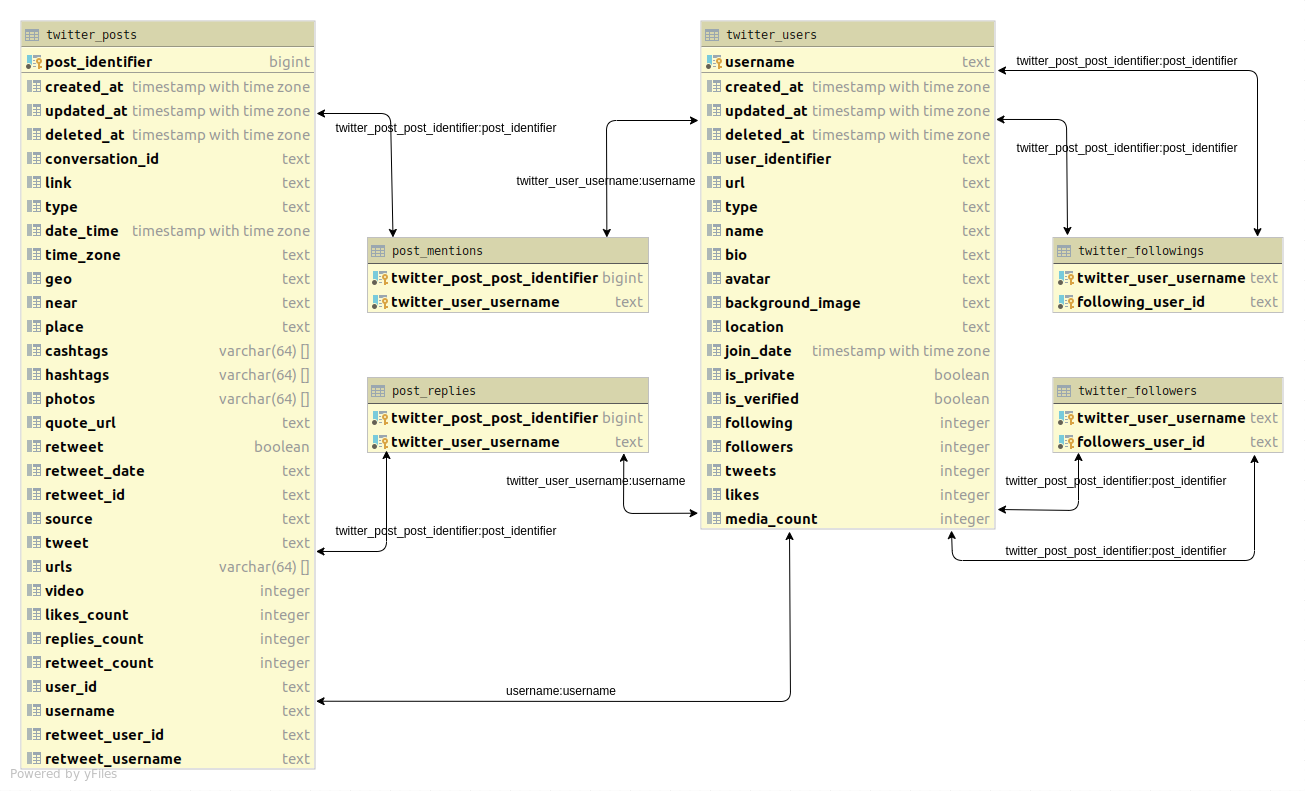Click the column icon next to quote_url
The height and width of the screenshot is (791, 1305).
click(x=34, y=423)
